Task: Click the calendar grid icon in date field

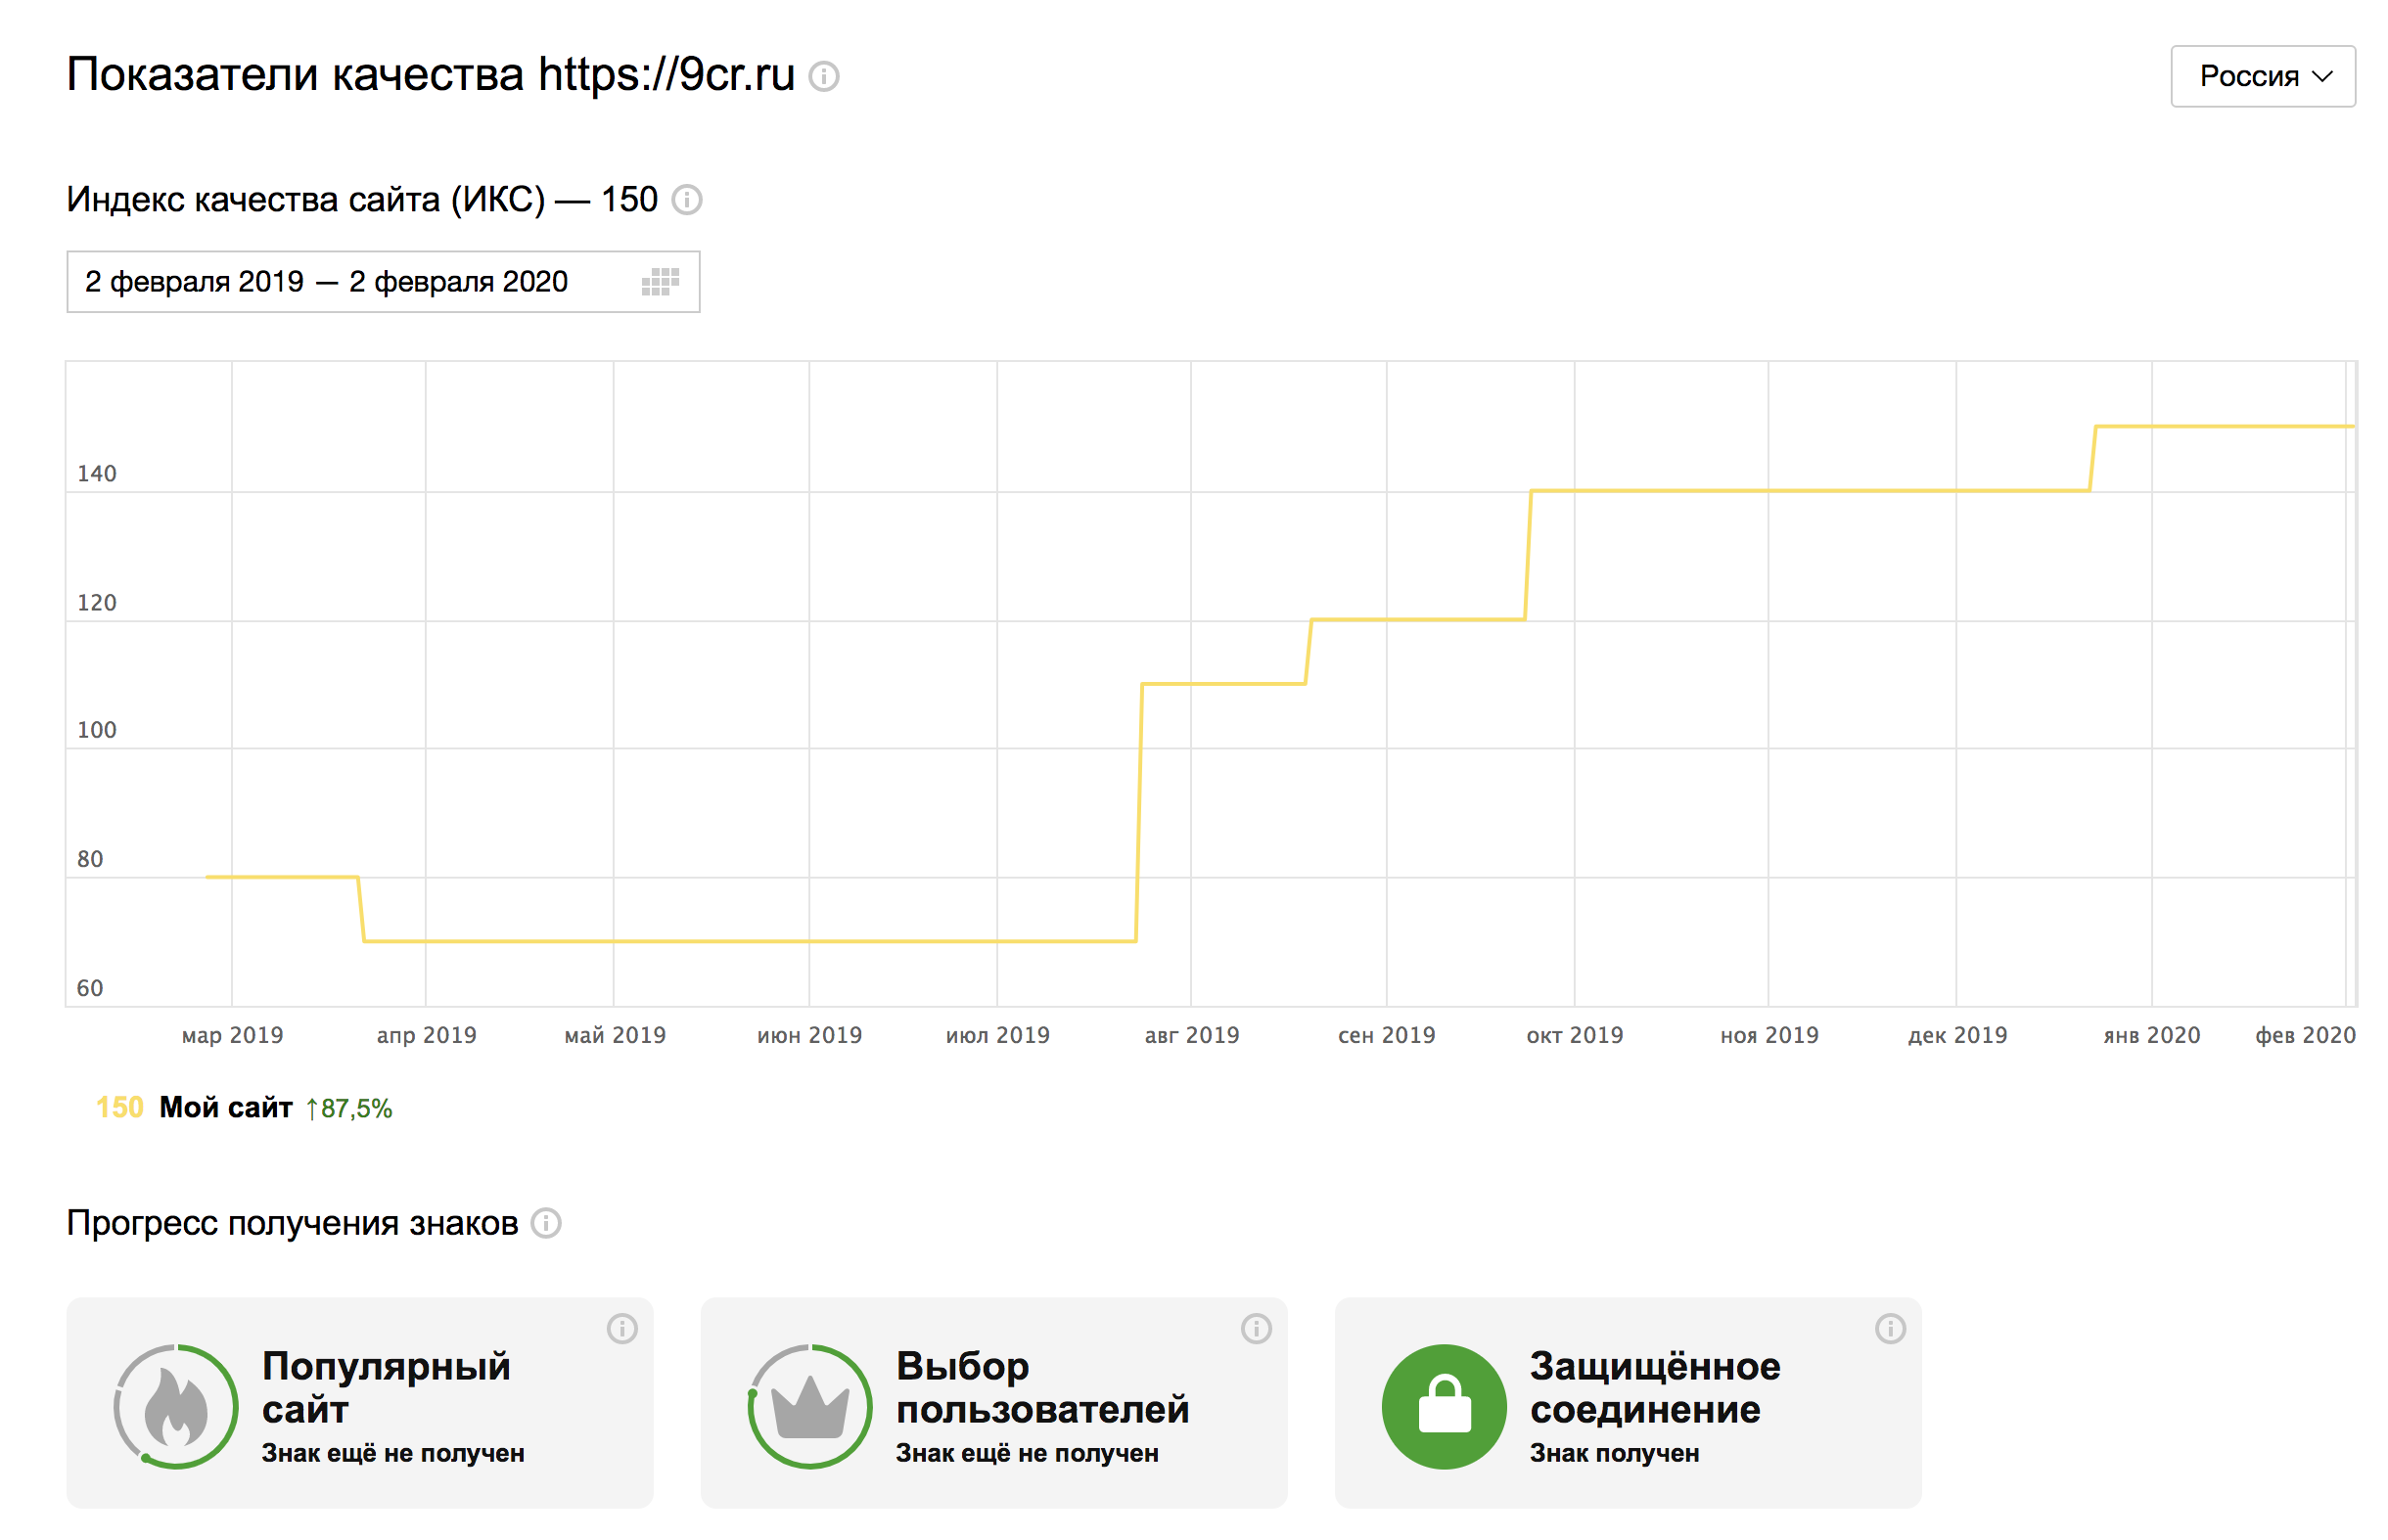Action: click(x=660, y=282)
